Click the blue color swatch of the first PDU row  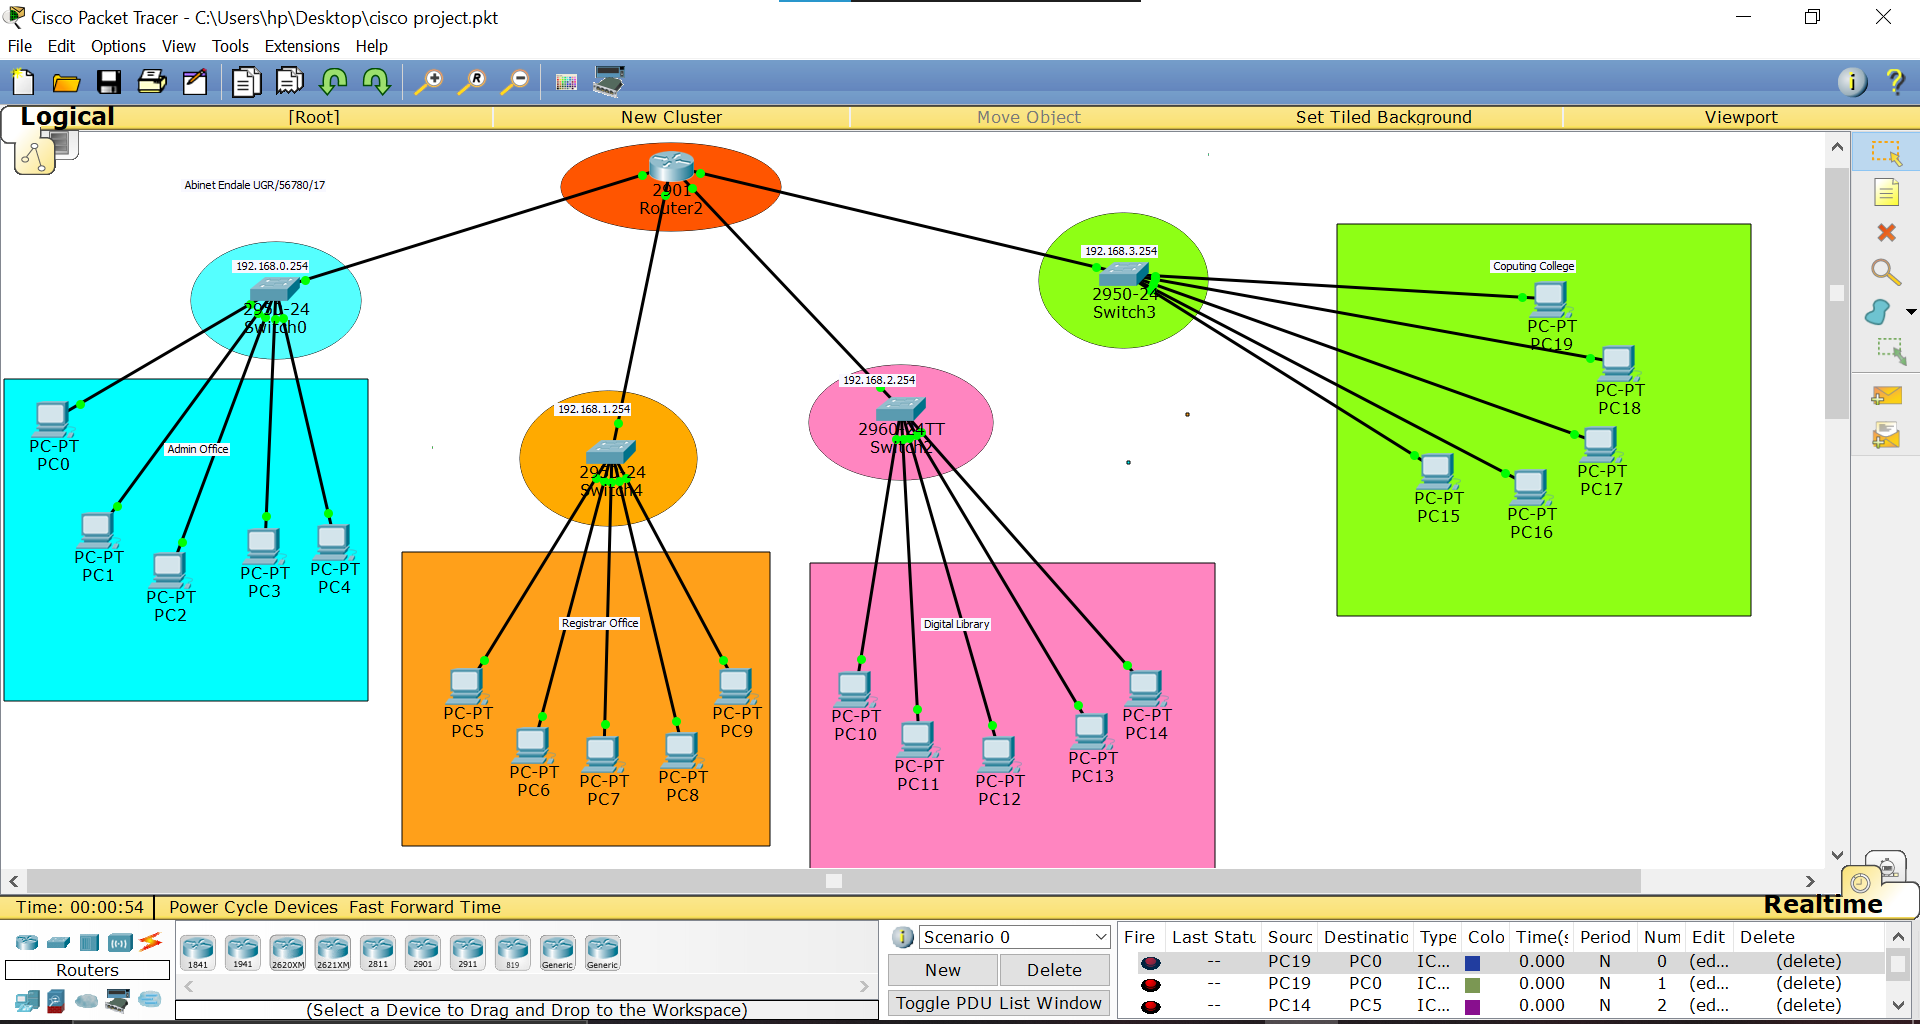coord(1472,963)
